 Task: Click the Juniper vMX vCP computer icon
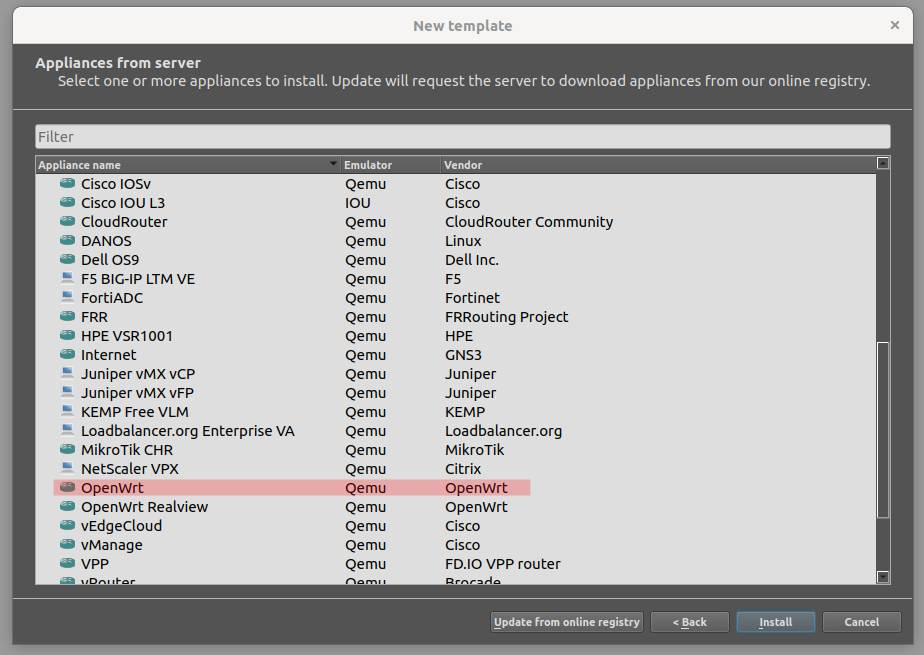67,373
